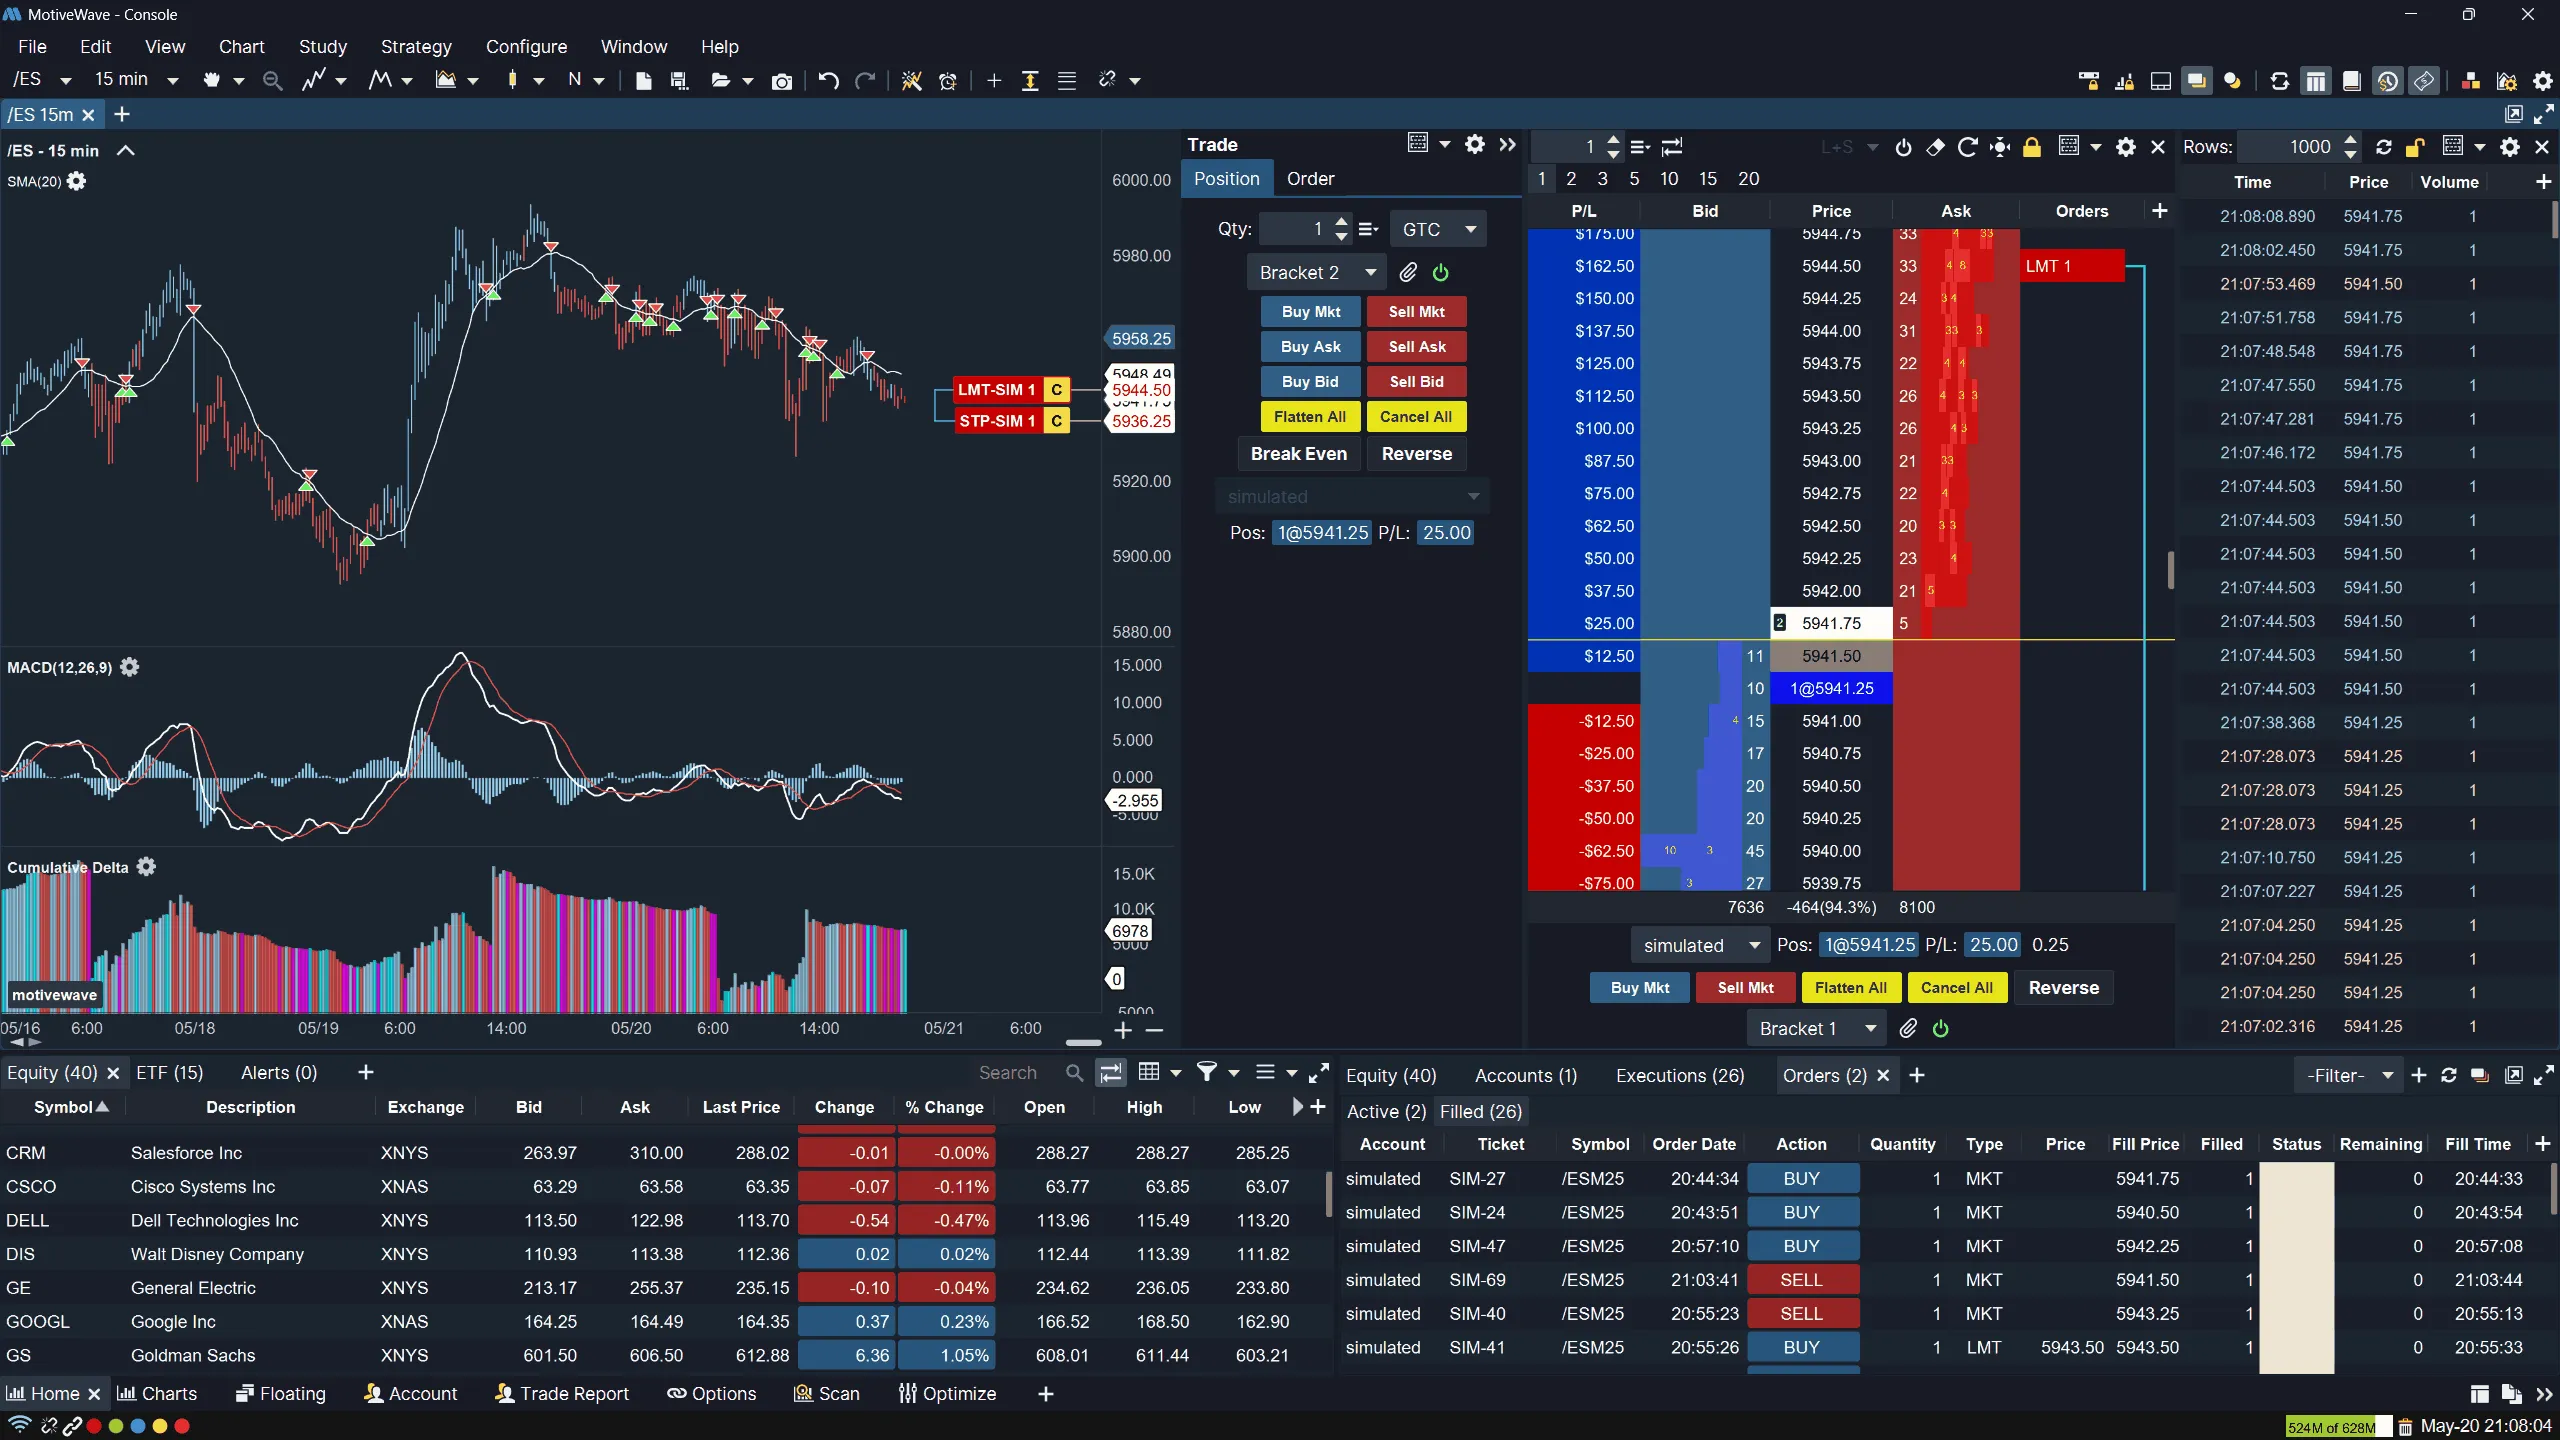Toggle the Time and Sales unlocked padlock
Screen dimensions: 2560x1440
point(2415,147)
